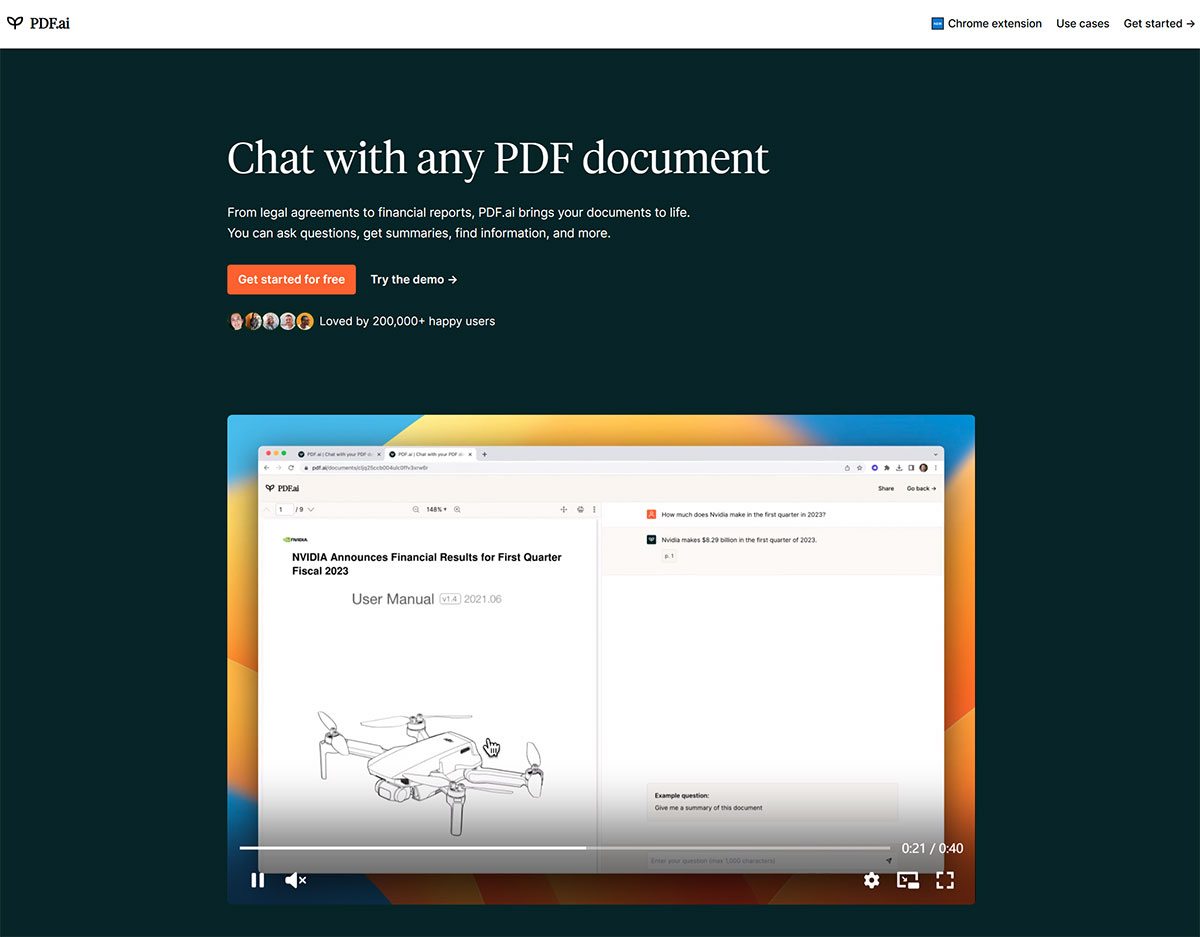Click the PDF.ai logo in the top navigation
This screenshot has width=1200, height=937.
[x=38, y=23]
